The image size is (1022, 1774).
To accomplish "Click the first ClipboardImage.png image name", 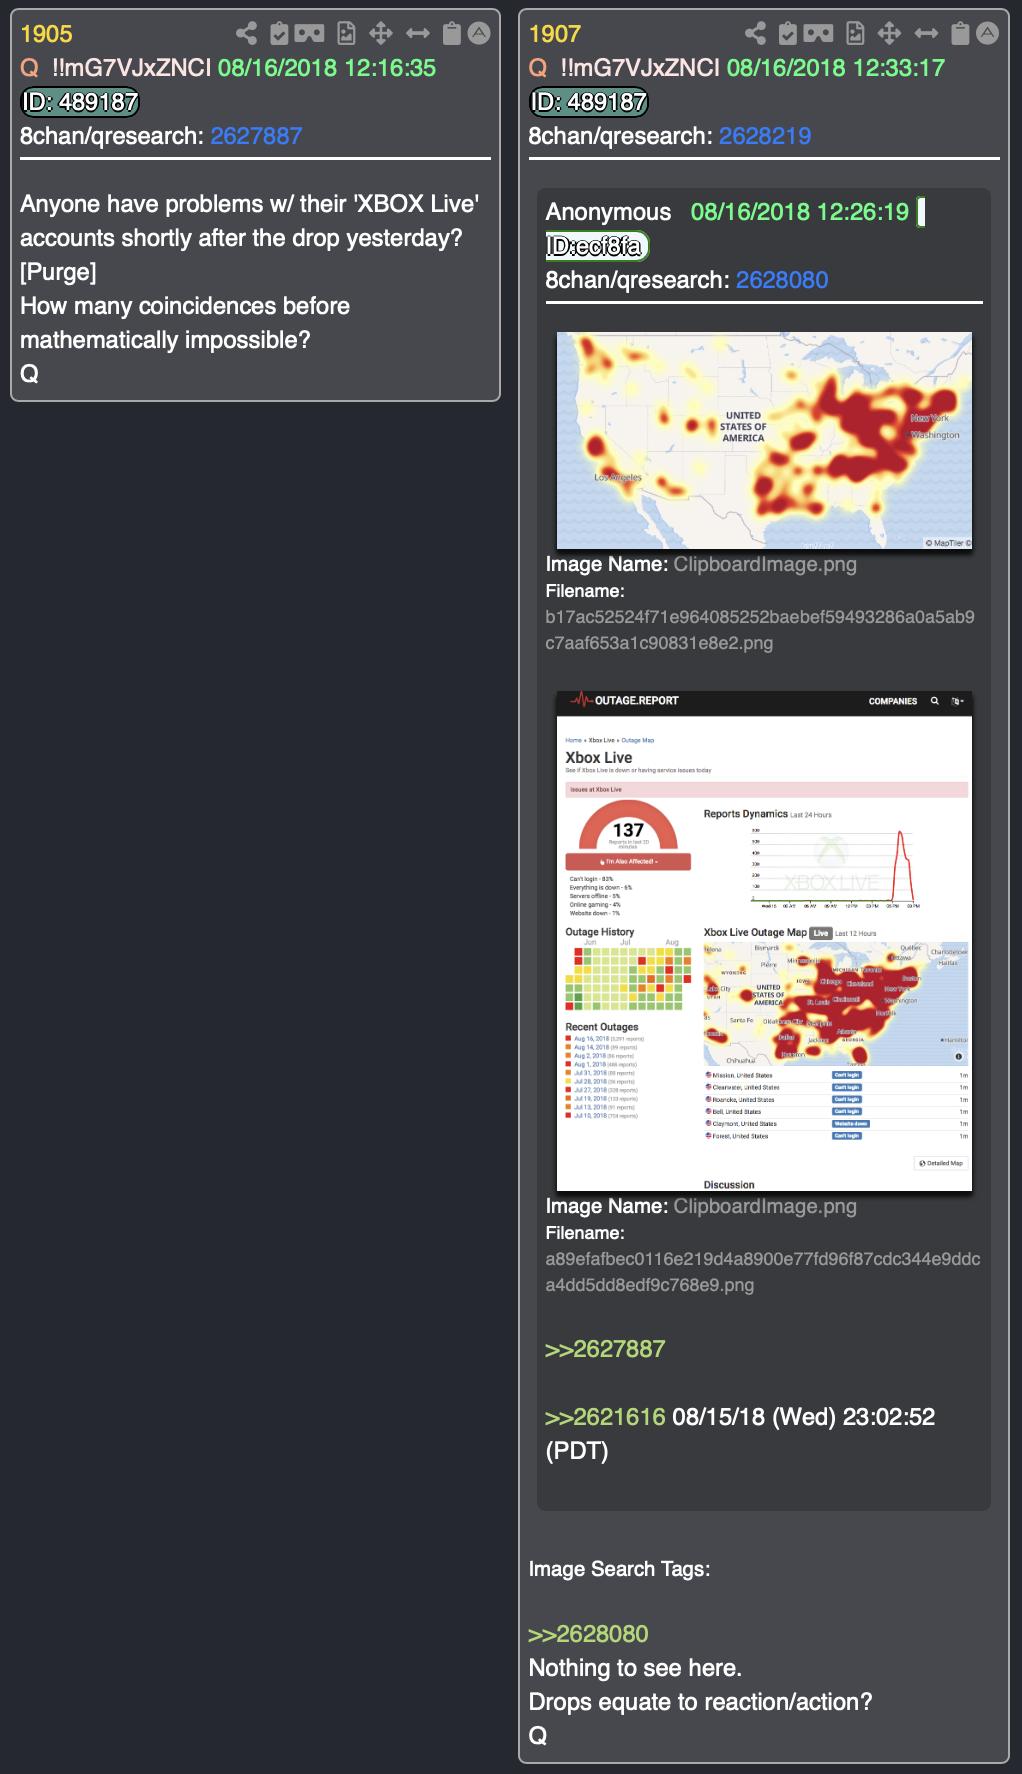I will (x=765, y=564).
